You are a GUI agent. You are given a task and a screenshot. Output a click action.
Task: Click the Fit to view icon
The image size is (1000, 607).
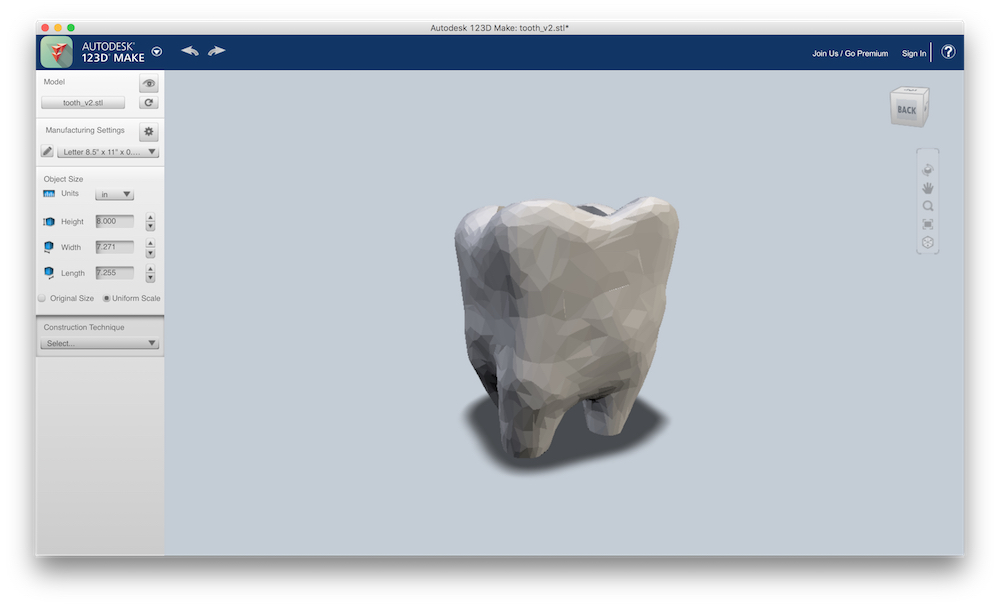928,224
